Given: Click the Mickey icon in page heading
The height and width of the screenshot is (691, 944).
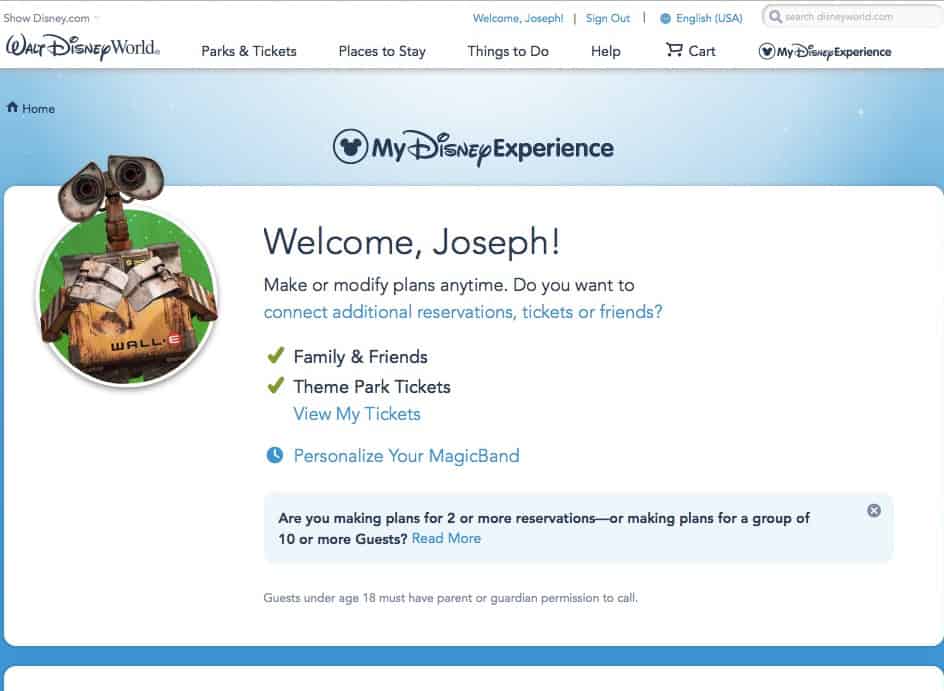Looking at the screenshot, I should tap(350, 147).
